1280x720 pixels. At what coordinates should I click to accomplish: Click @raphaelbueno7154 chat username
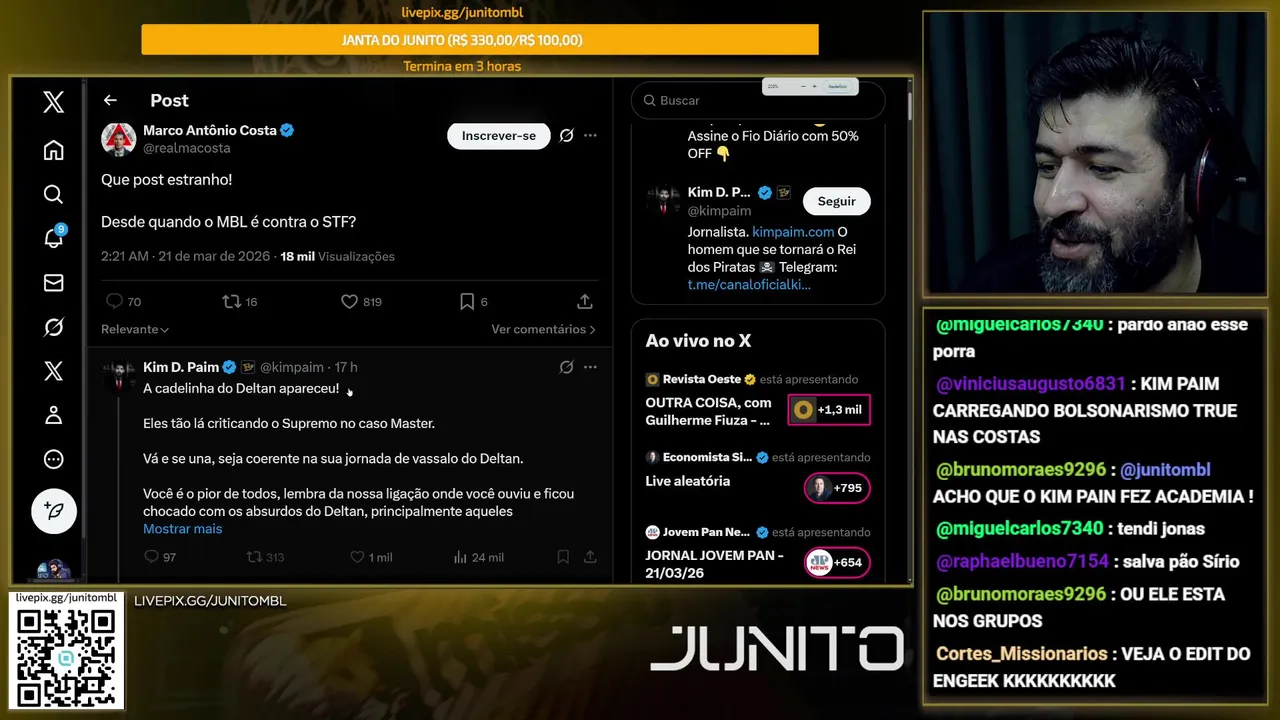point(1023,561)
